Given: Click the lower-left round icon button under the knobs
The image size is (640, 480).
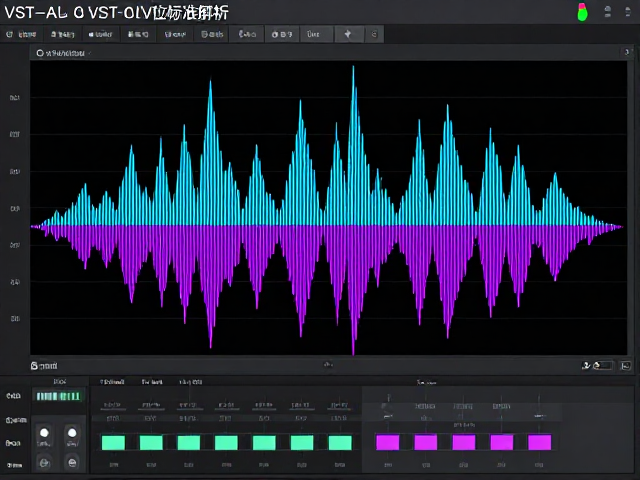Looking at the screenshot, I should pyautogui.click(x=44, y=463).
